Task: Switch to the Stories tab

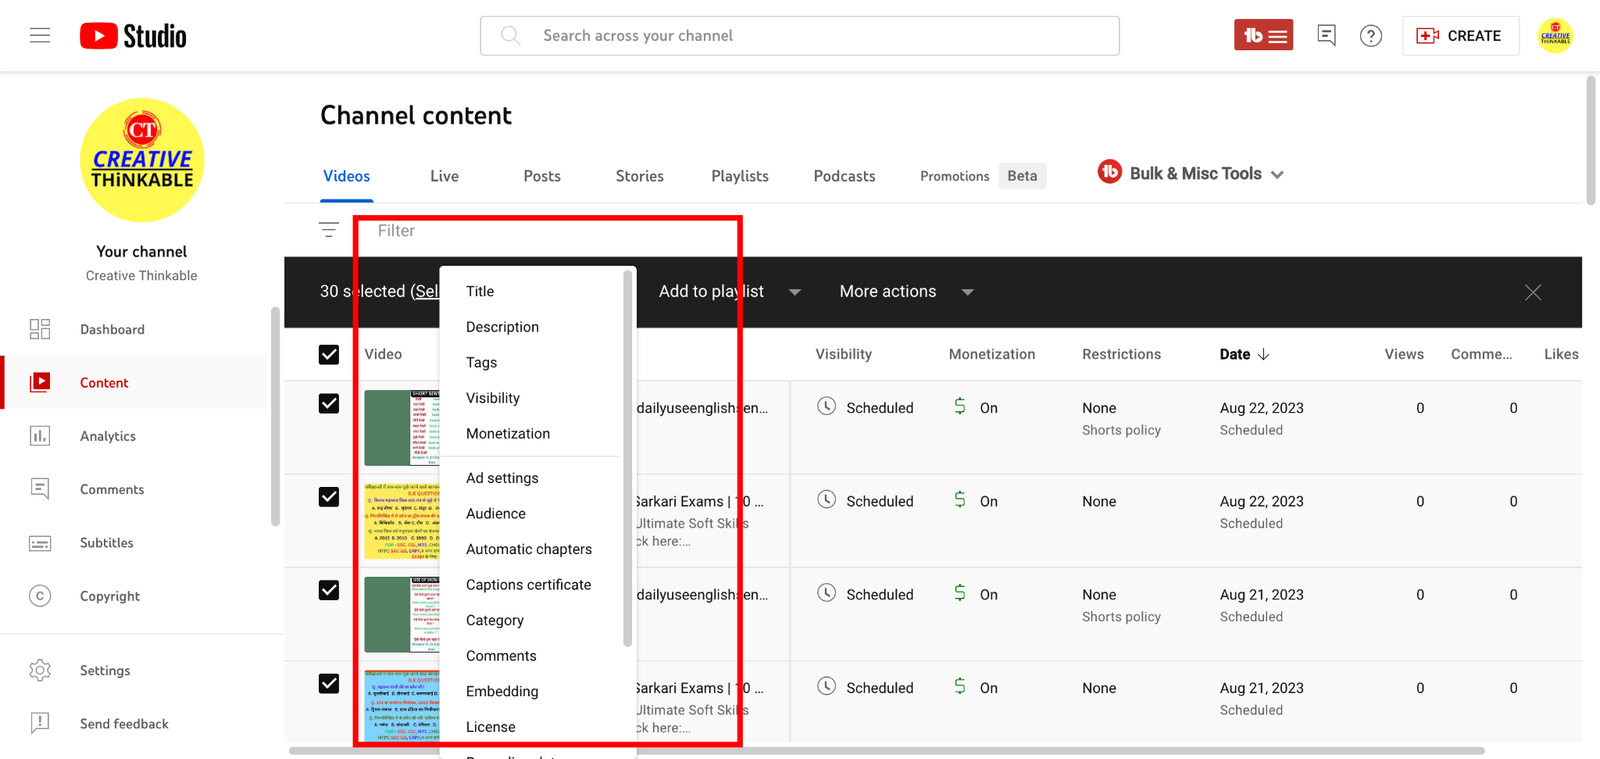Action: pos(640,176)
